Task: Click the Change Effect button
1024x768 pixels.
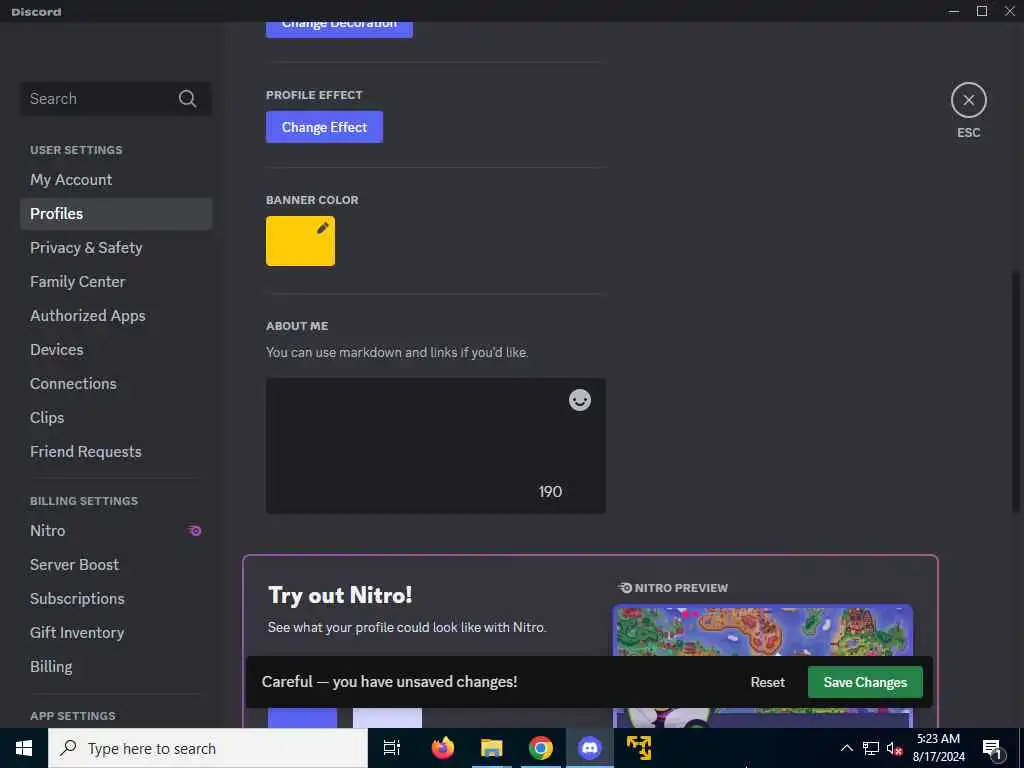Action: tap(324, 127)
